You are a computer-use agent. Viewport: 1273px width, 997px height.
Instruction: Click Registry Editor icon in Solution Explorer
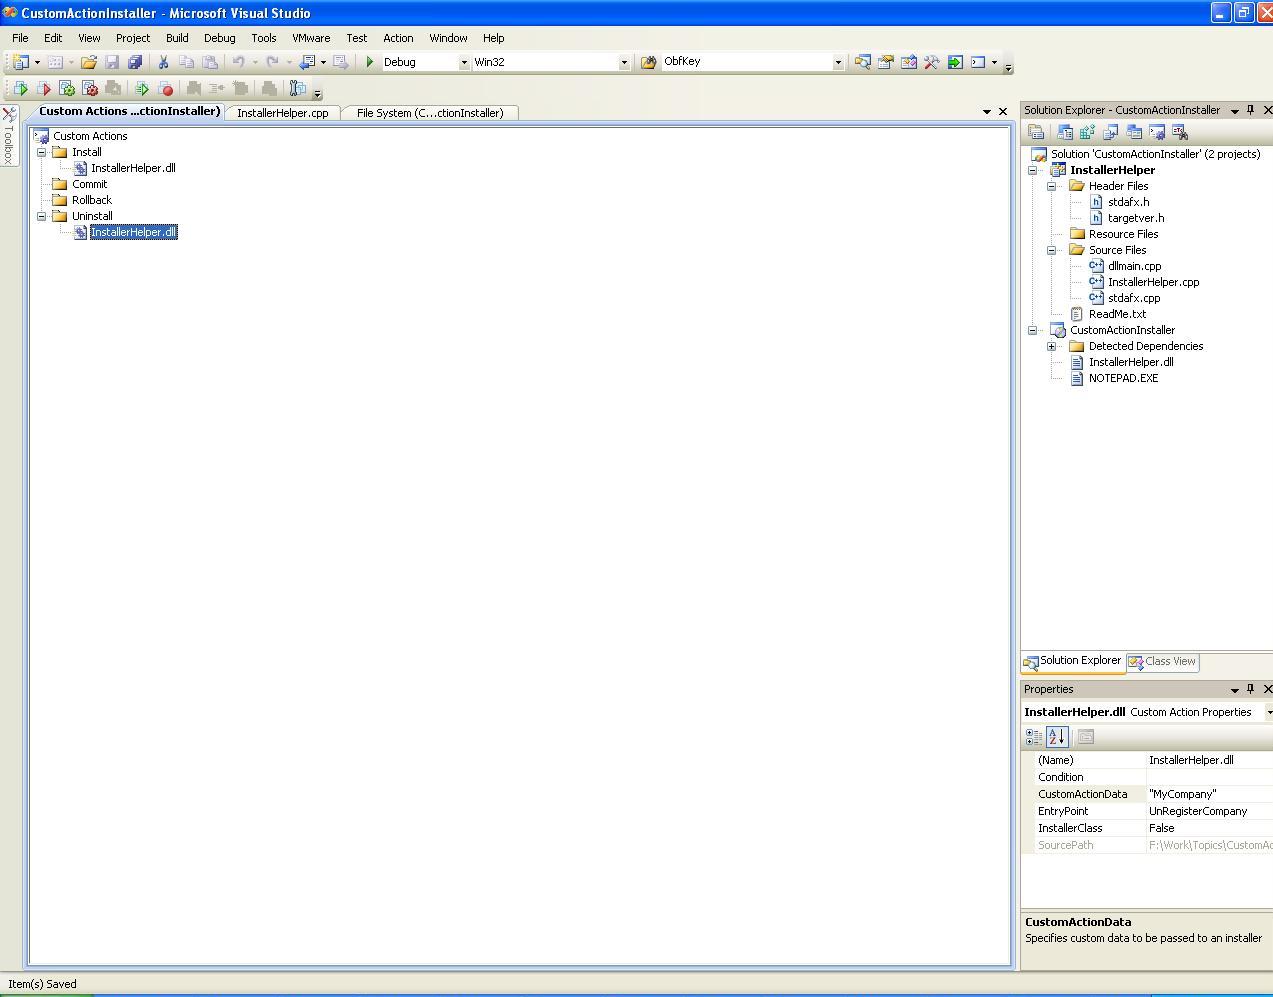(1088, 132)
